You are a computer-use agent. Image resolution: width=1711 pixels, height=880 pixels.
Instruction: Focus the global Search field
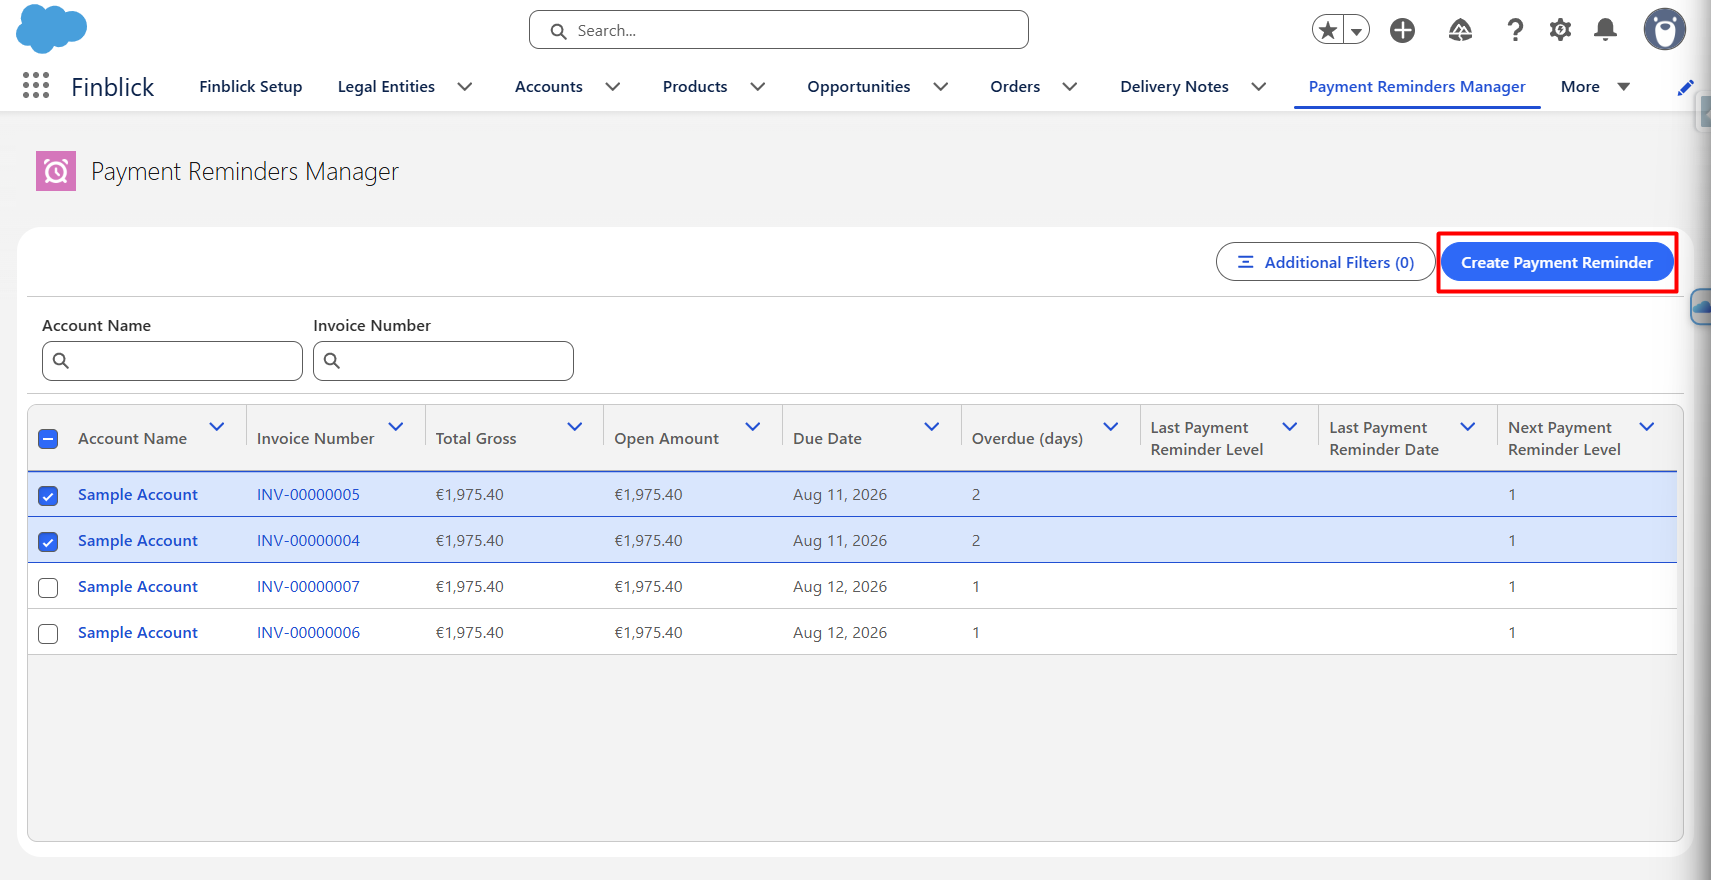tap(779, 30)
